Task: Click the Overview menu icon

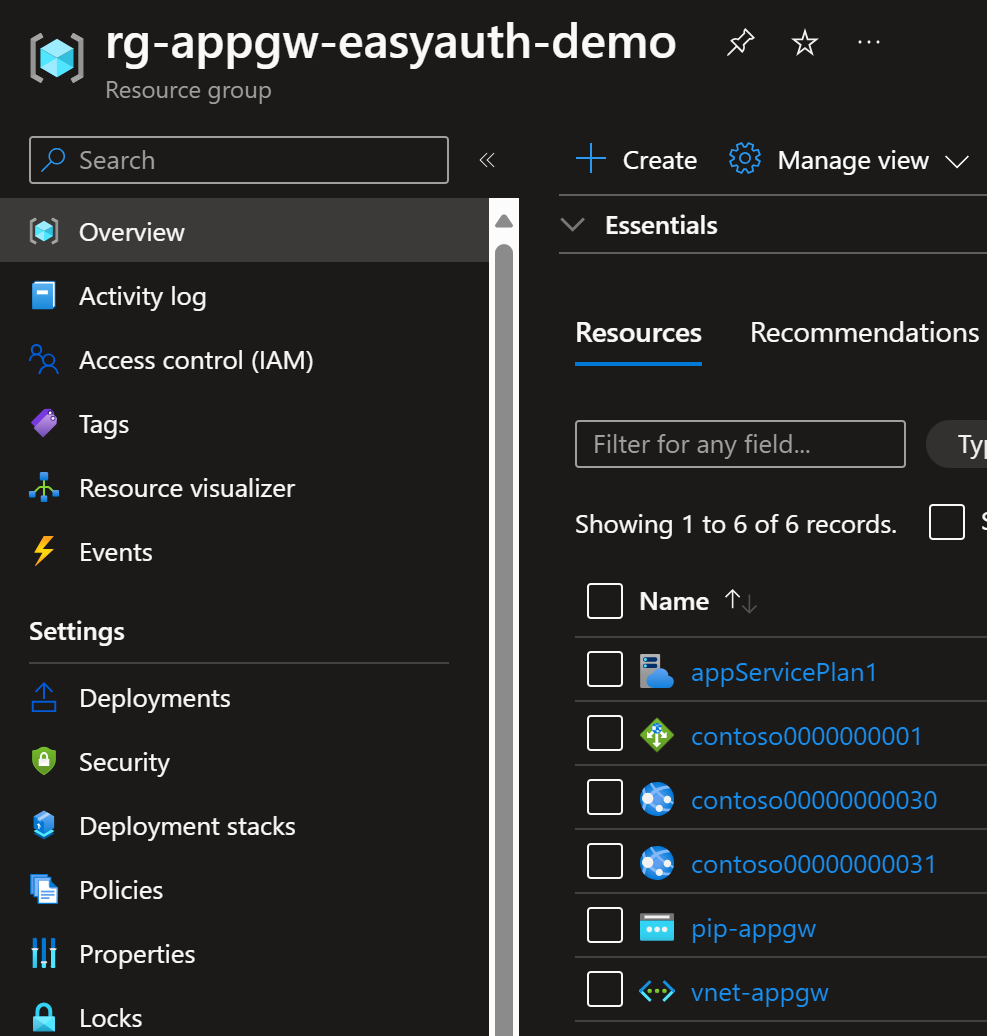Action: click(44, 231)
